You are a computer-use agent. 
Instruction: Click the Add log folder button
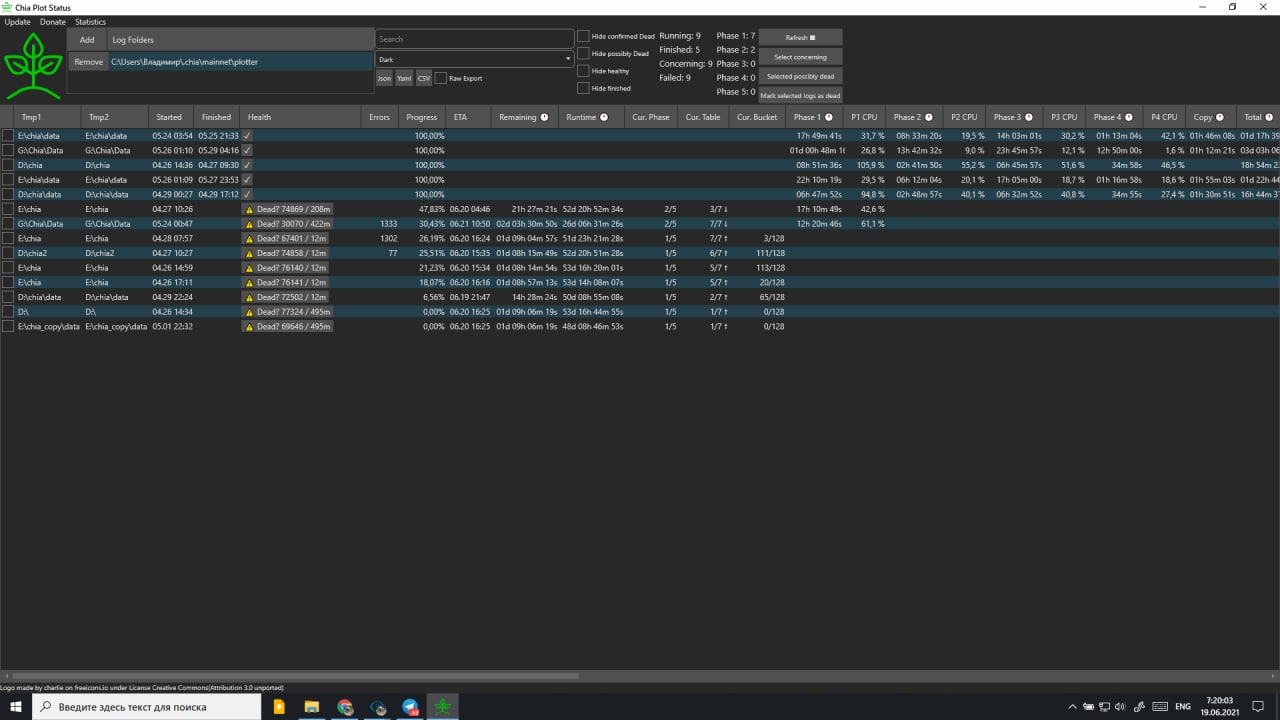click(87, 40)
